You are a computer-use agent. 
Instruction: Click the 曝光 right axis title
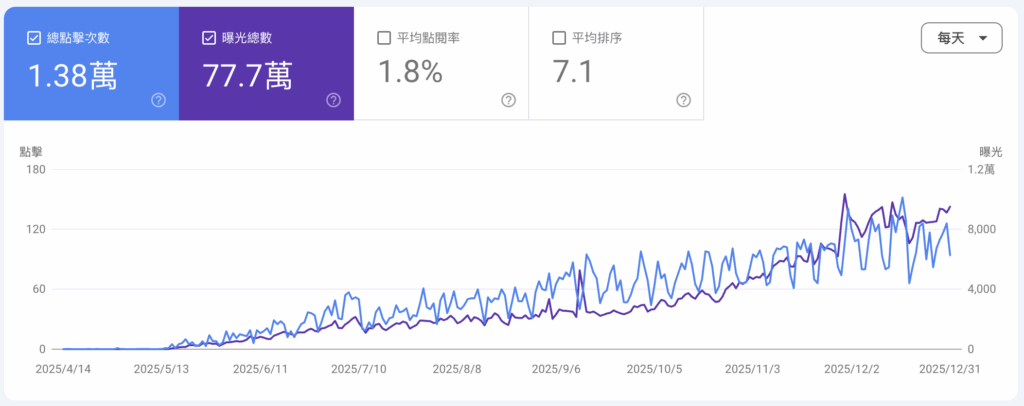[x=990, y=151]
